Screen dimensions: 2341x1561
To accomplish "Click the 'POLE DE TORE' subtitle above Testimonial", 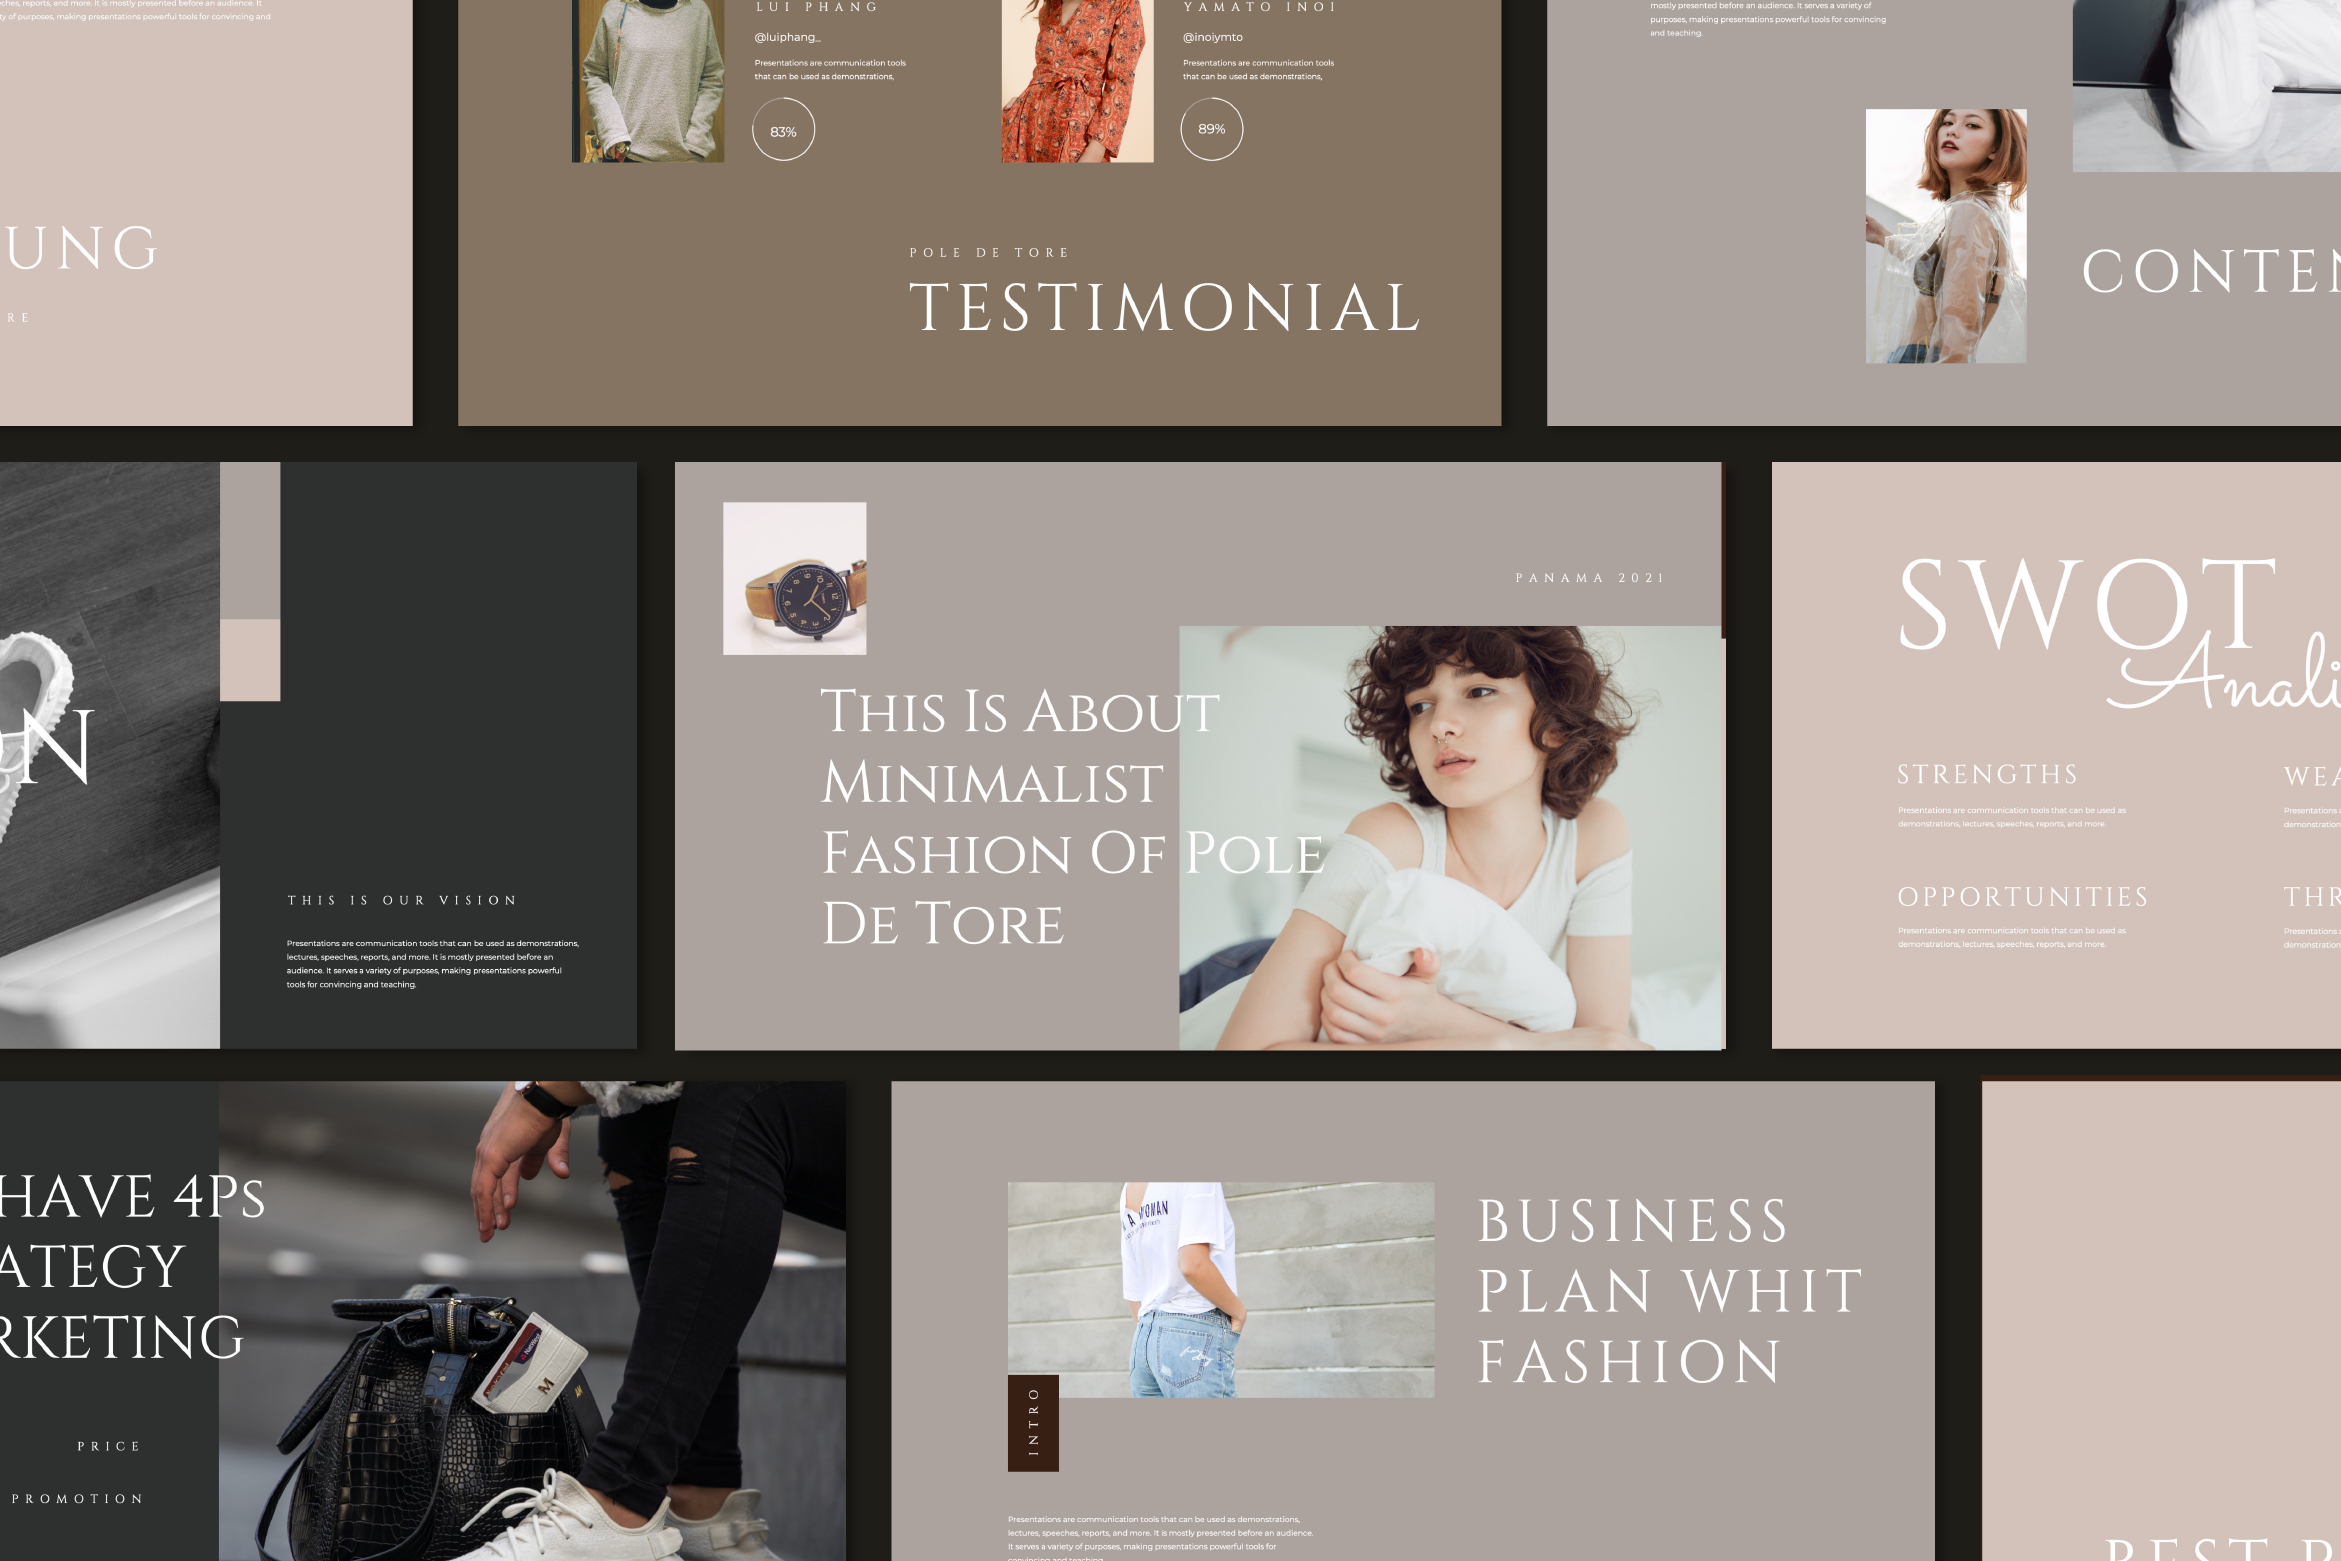I will pyautogui.click(x=989, y=253).
